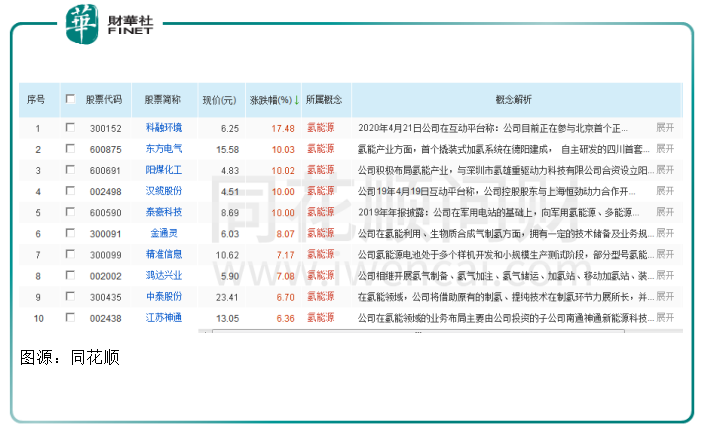The width and height of the screenshot is (704, 431).
Task: Open the 鸿达兴业 stock link
Action: 164,276
